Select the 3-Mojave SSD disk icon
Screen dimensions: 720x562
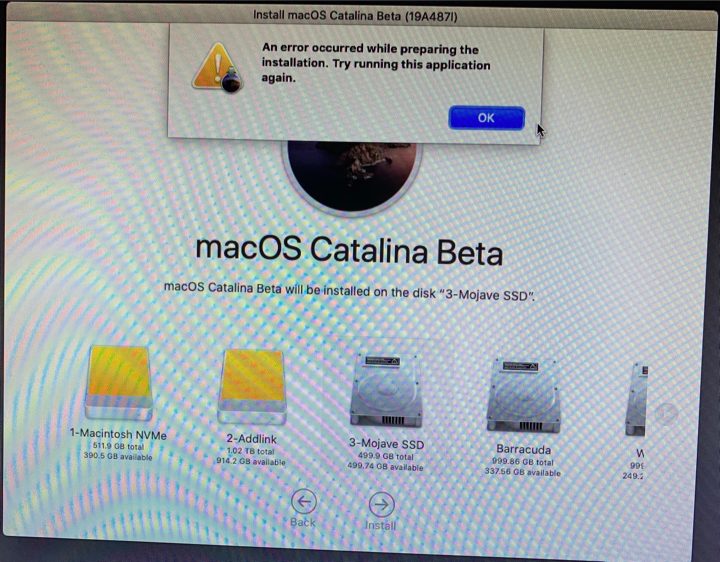point(386,391)
